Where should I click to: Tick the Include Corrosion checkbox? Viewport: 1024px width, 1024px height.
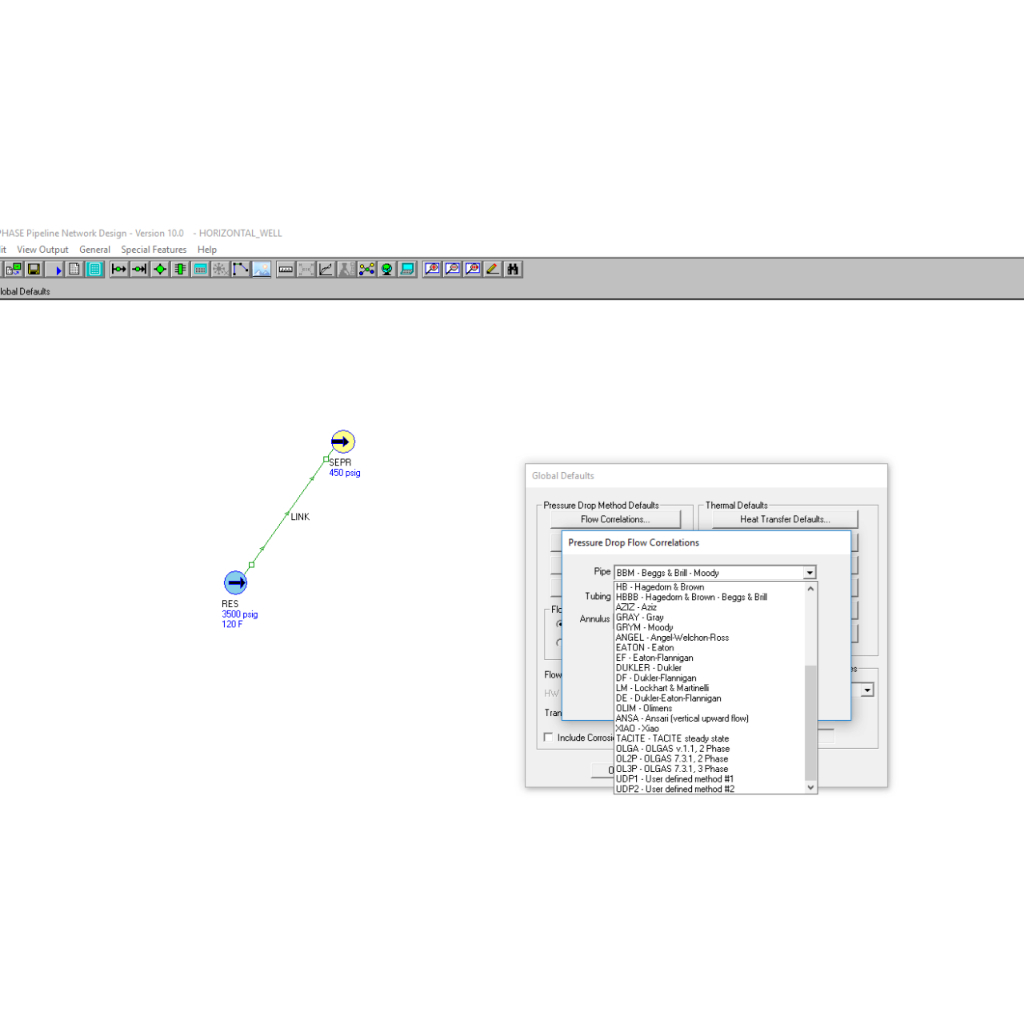click(x=549, y=737)
